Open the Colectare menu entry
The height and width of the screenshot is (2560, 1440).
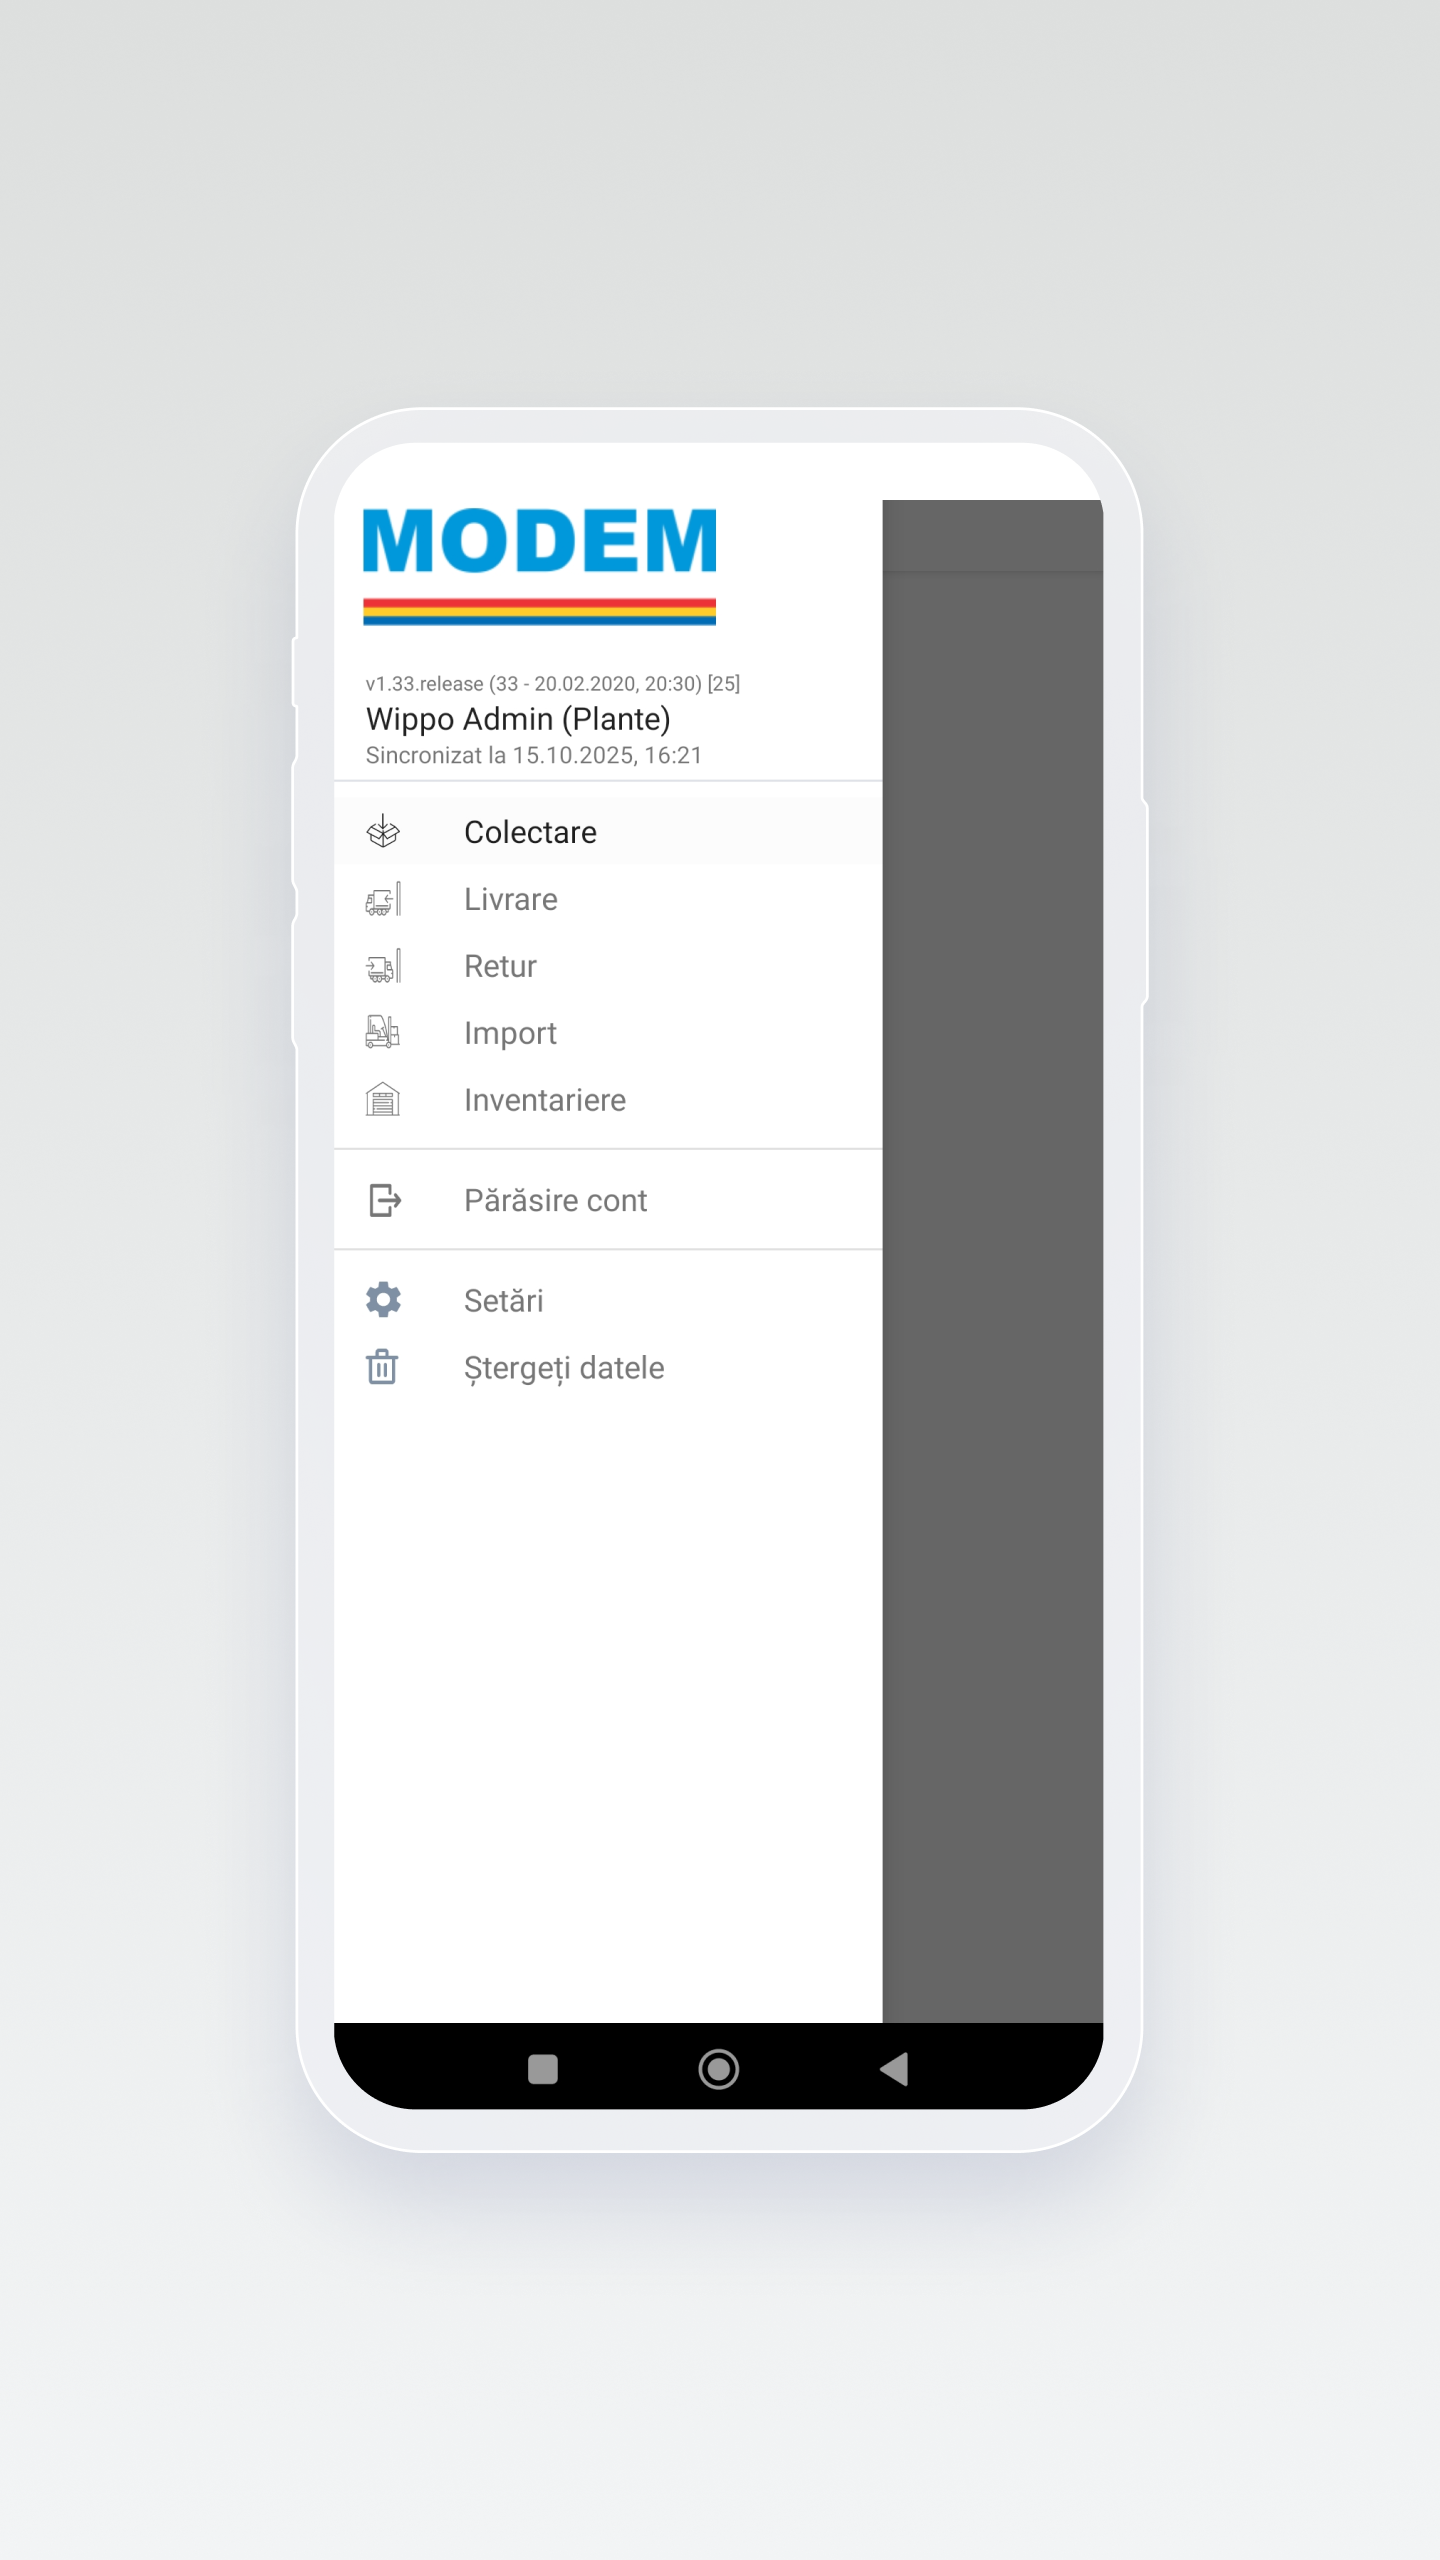point(530,832)
